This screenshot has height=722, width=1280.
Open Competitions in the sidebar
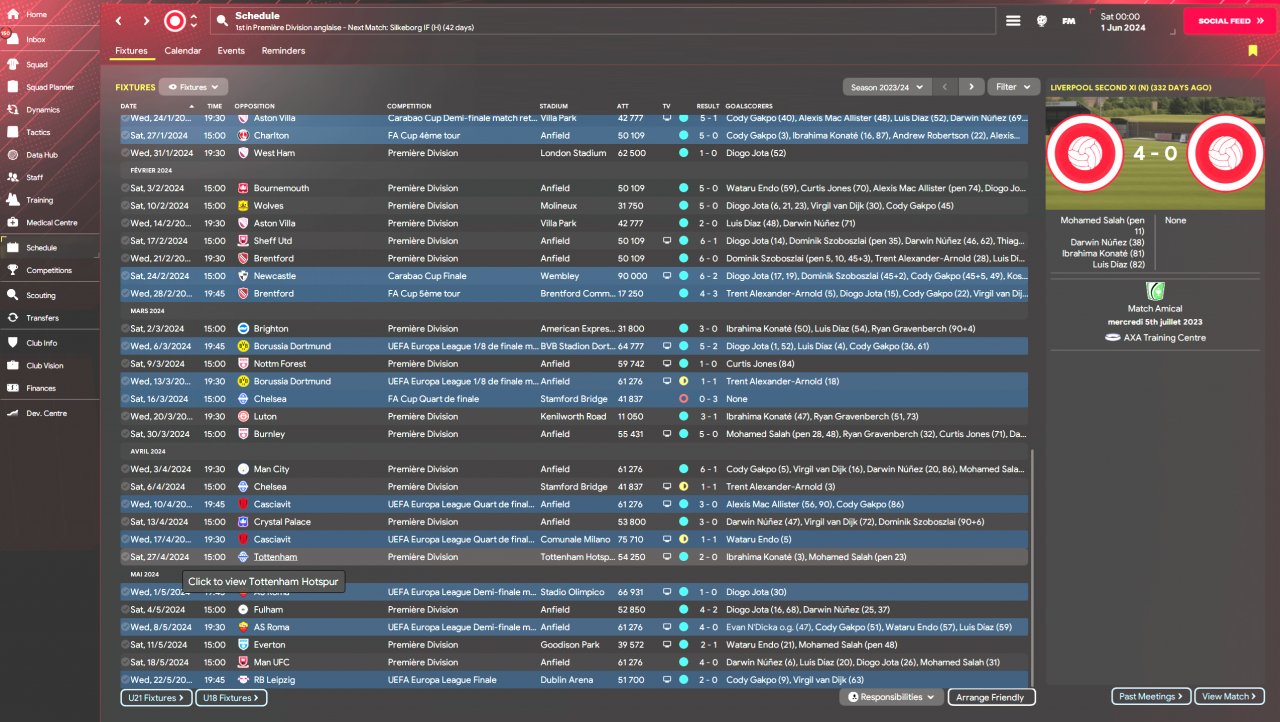[x=49, y=270]
